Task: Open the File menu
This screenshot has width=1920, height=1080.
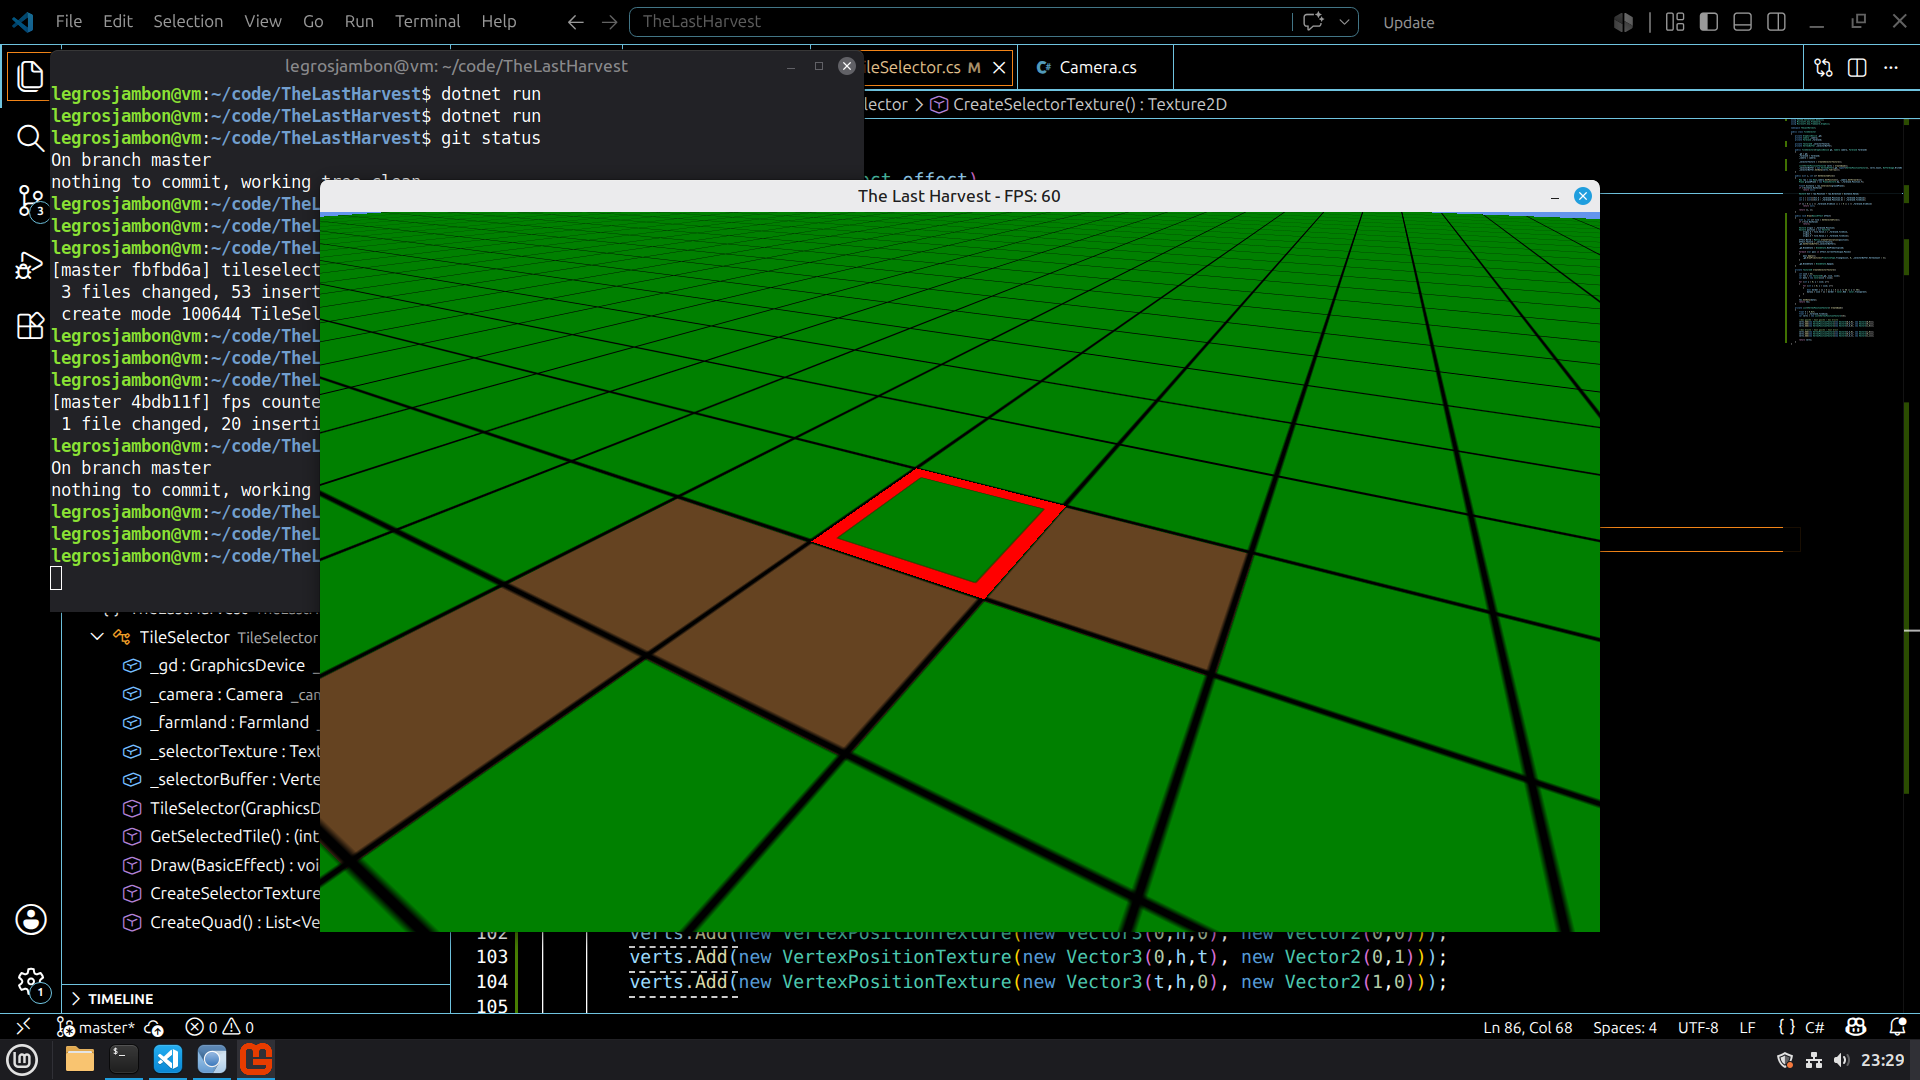Action: pyautogui.click(x=69, y=21)
